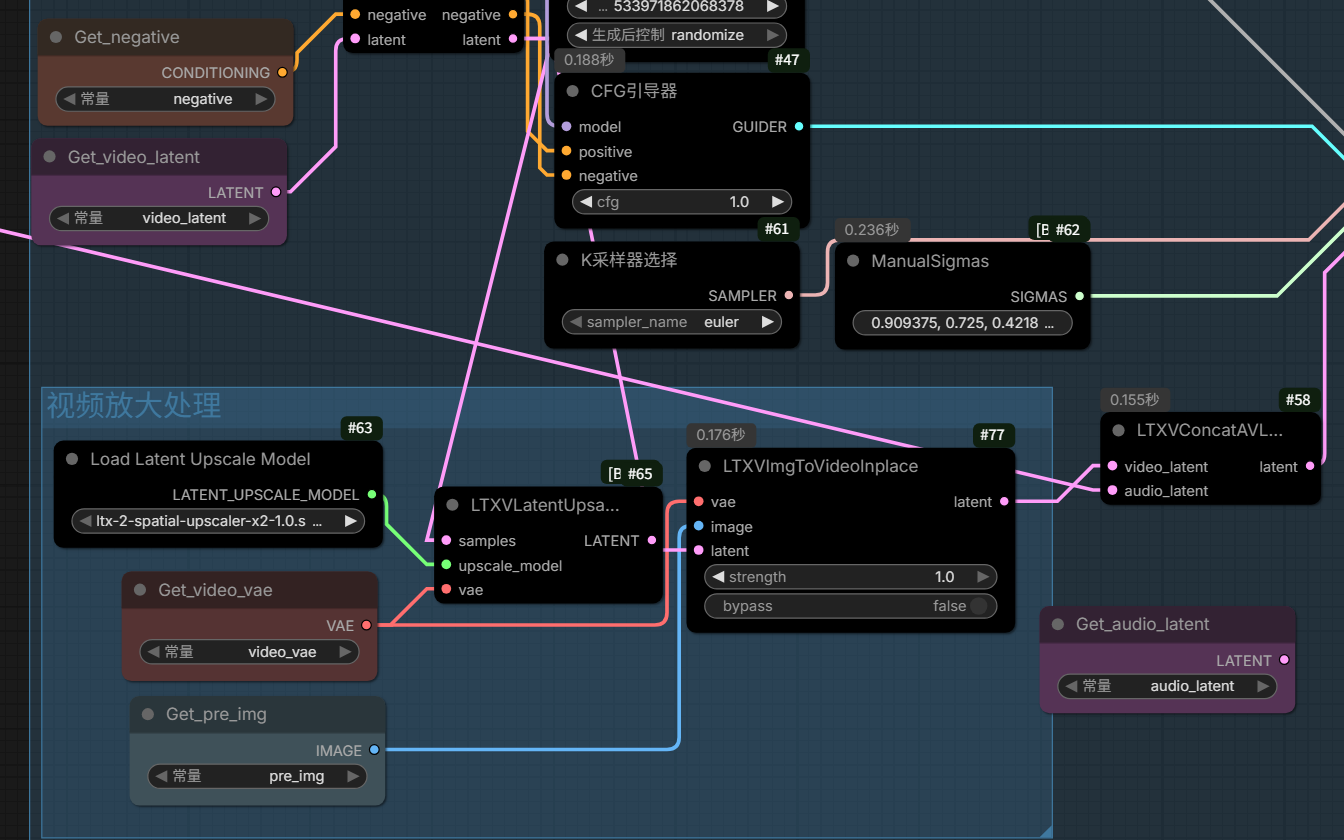Click the GUIDER output port on CFG引导器

coord(797,127)
